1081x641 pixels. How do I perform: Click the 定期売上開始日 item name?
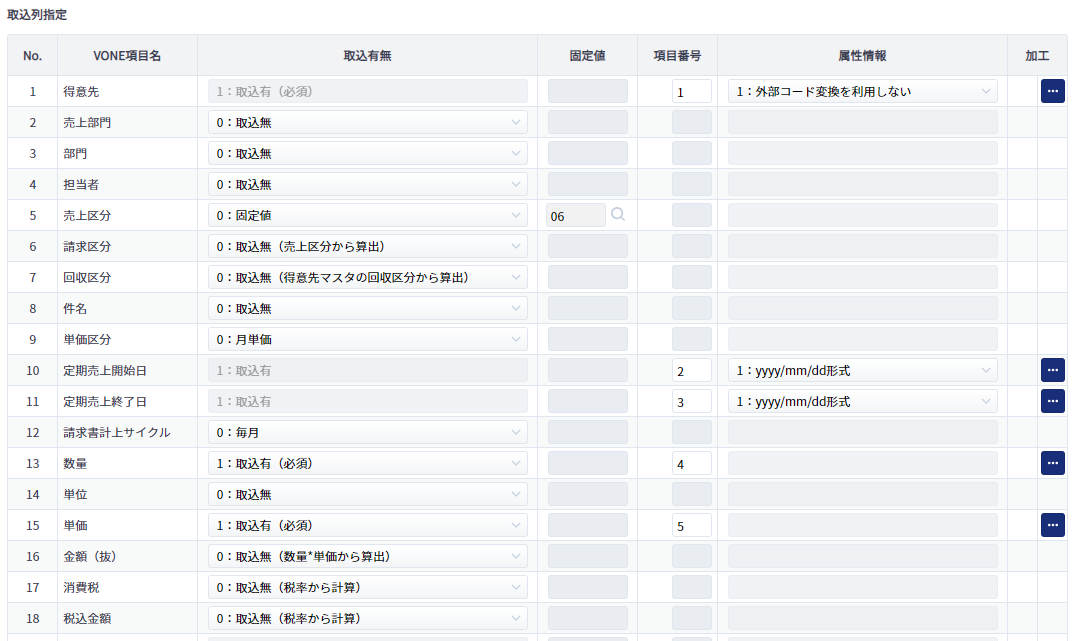[105, 370]
